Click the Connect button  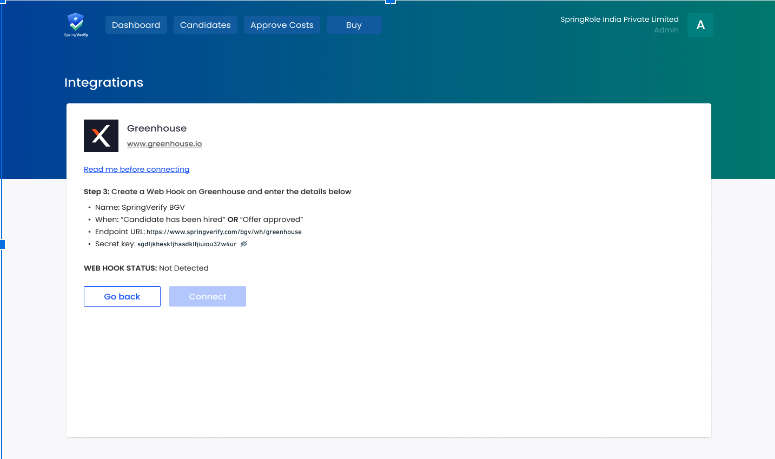tap(207, 296)
